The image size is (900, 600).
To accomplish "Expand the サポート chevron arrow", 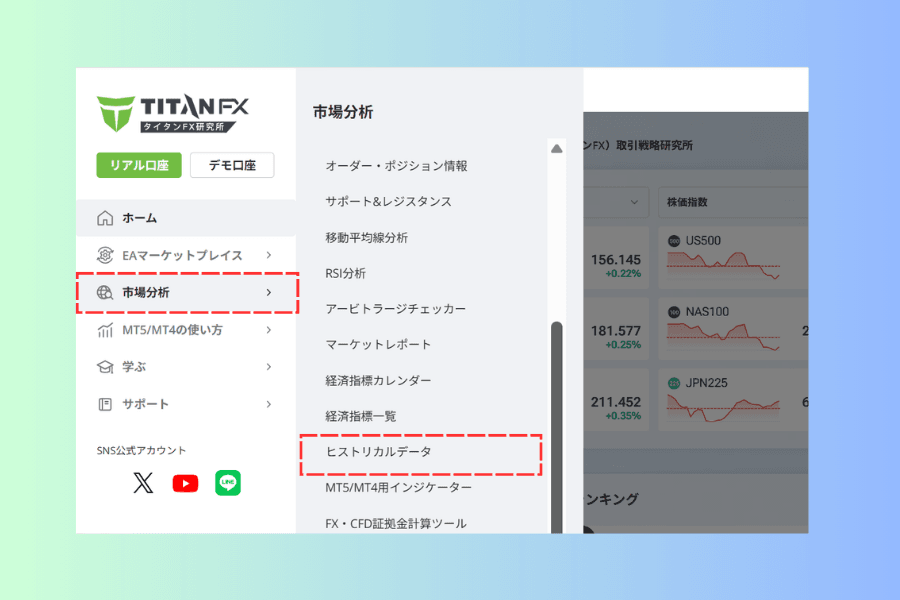I will coord(269,404).
